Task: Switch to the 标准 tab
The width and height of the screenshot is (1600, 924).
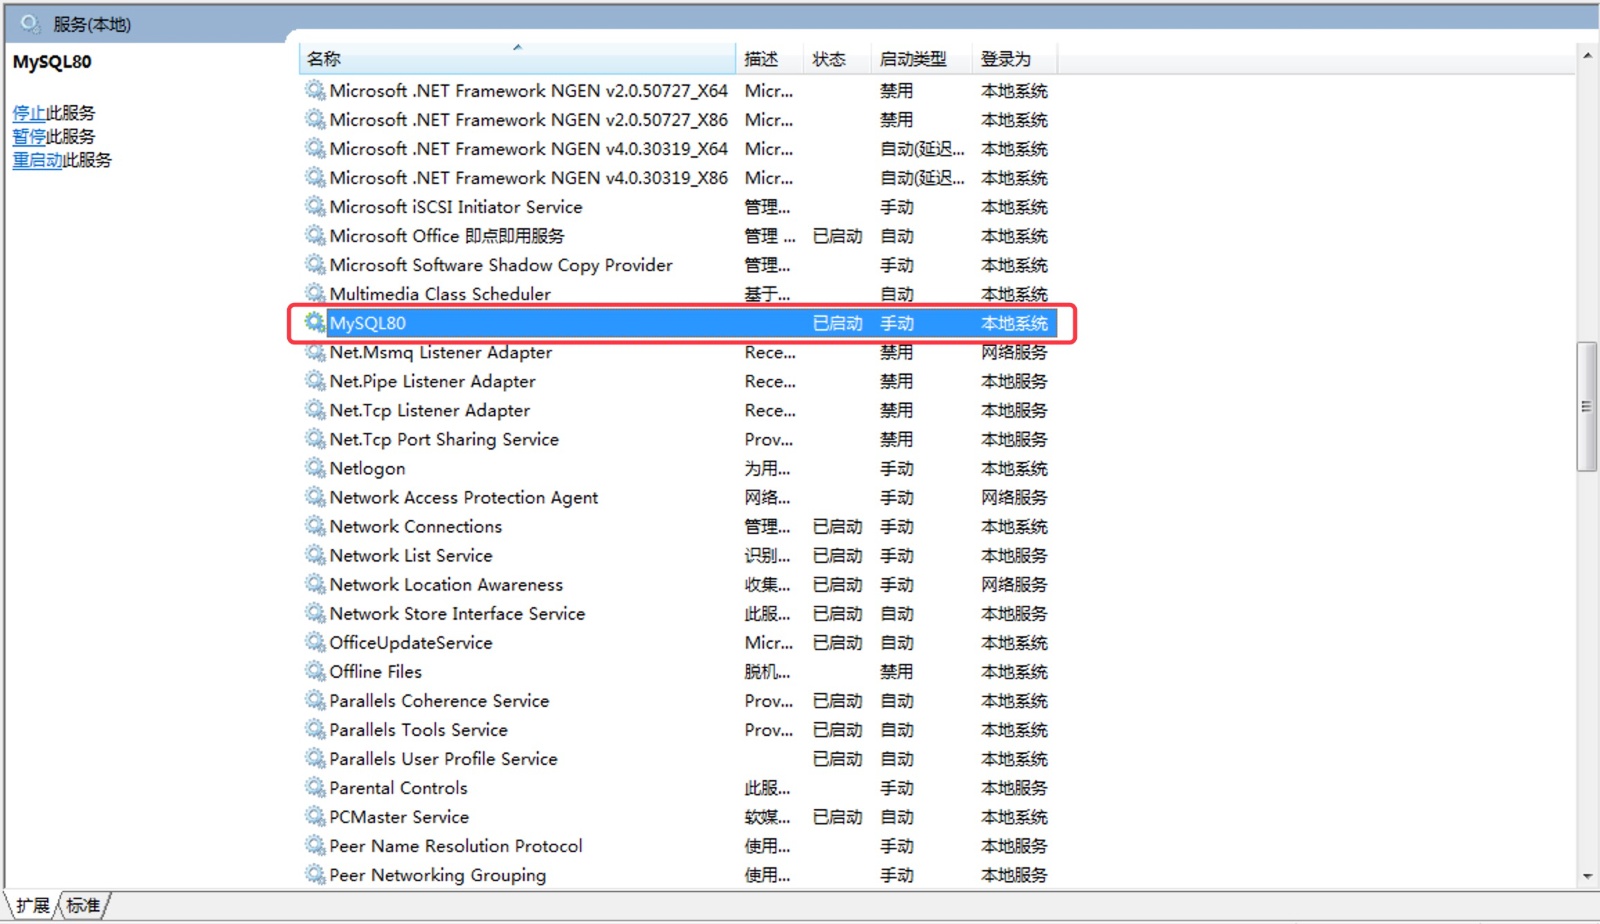Action: click(x=83, y=905)
